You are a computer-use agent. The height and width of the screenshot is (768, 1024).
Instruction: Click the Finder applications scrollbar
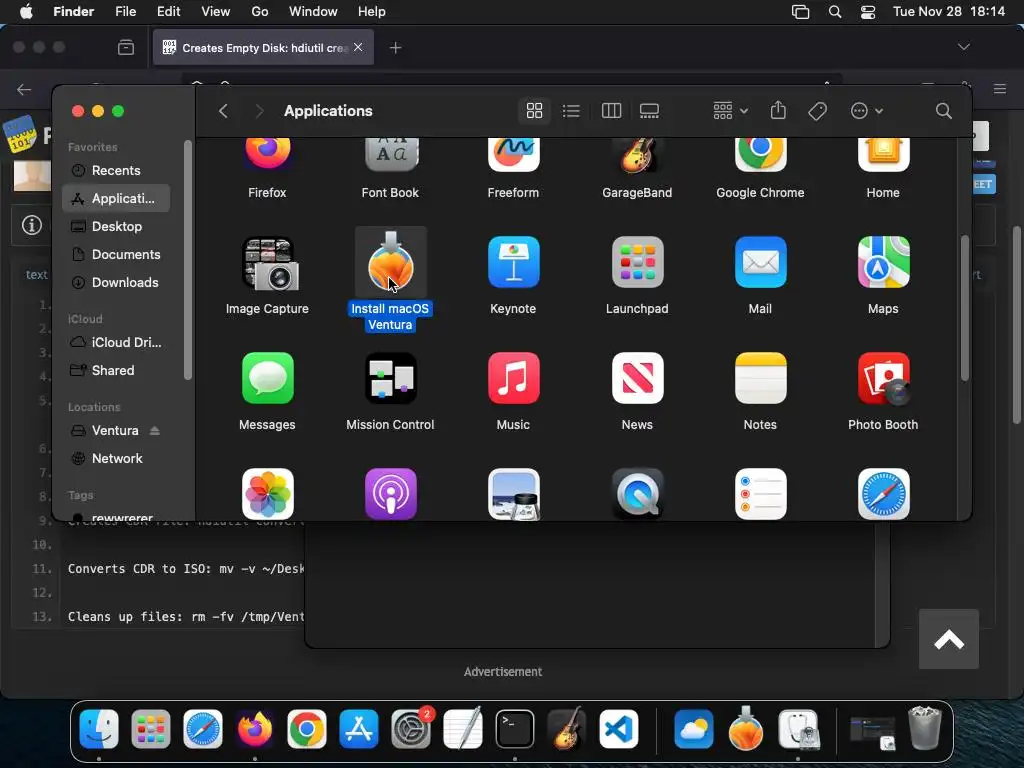(x=965, y=308)
